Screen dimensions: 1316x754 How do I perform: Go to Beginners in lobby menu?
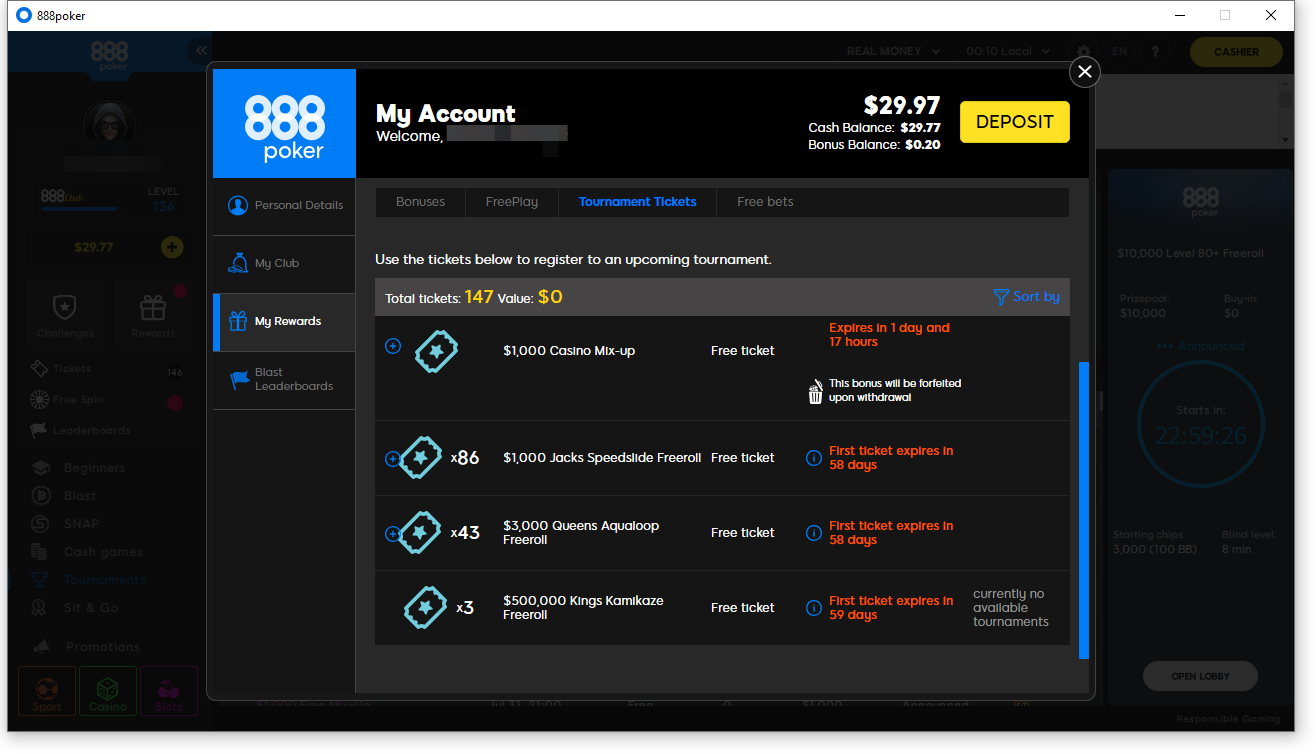click(94, 468)
